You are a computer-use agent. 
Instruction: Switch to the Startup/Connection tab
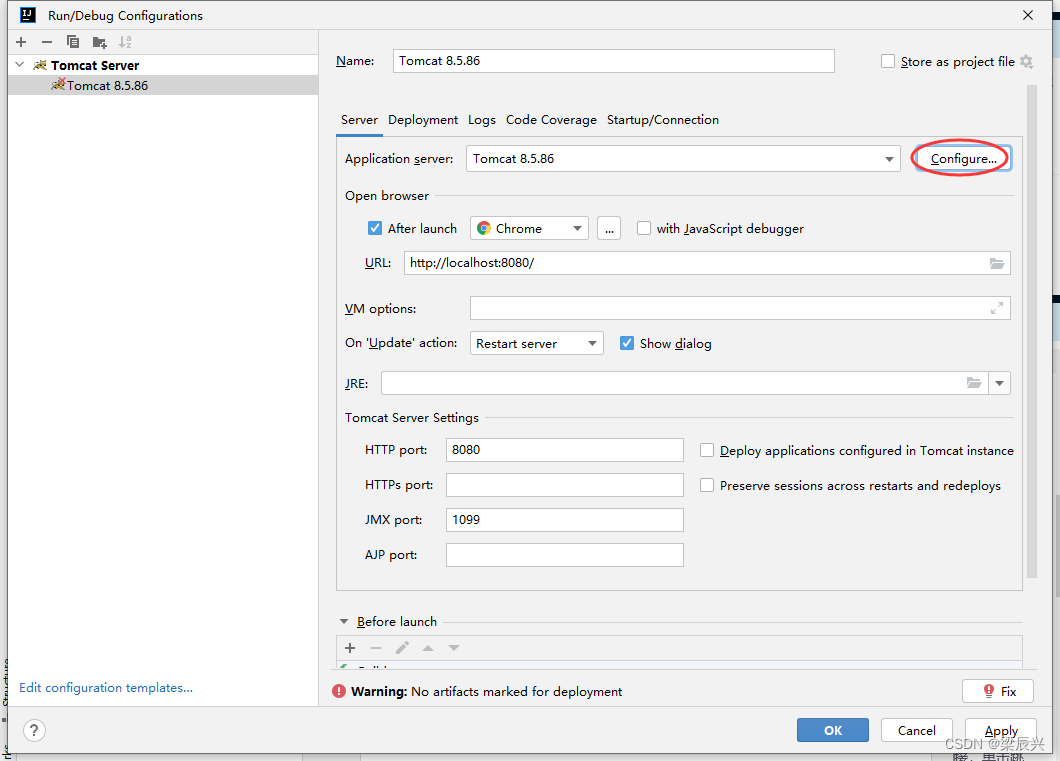662,120
